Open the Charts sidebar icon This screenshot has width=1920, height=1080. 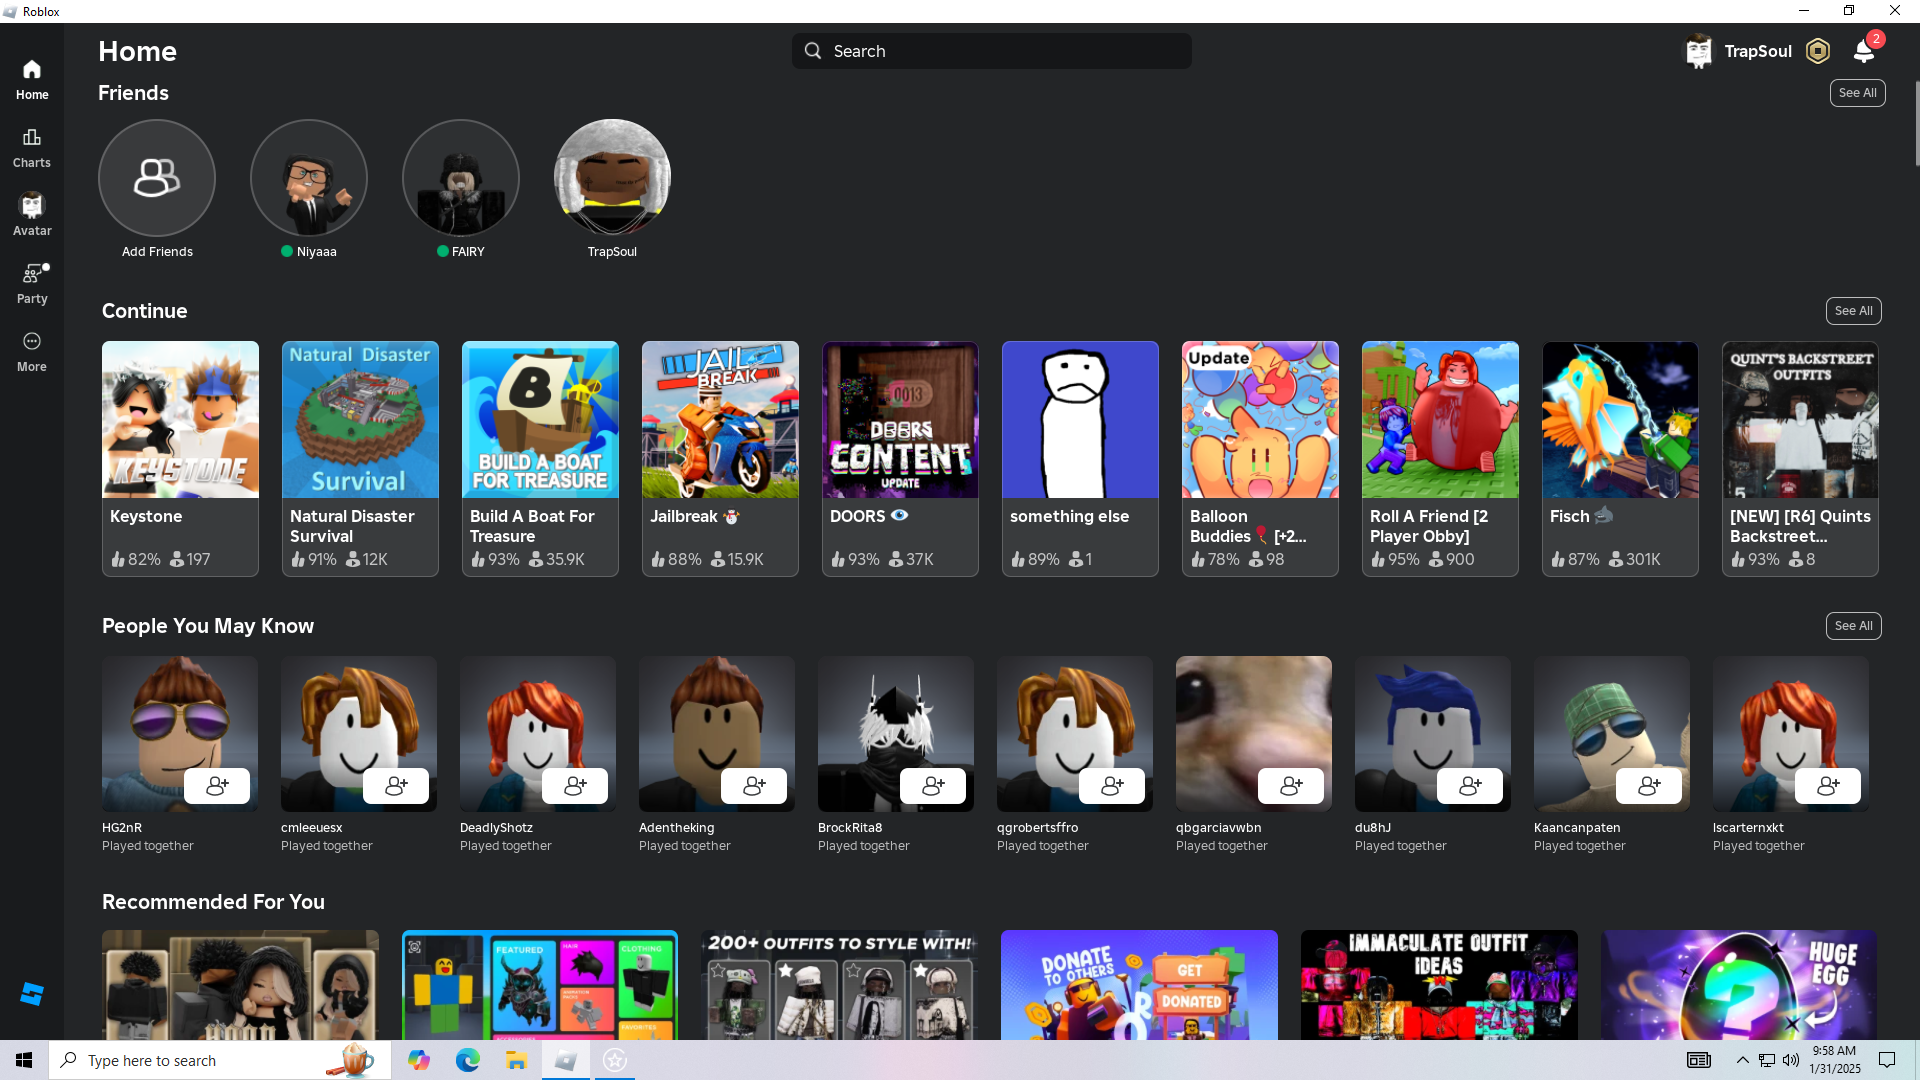click(32, 147)
